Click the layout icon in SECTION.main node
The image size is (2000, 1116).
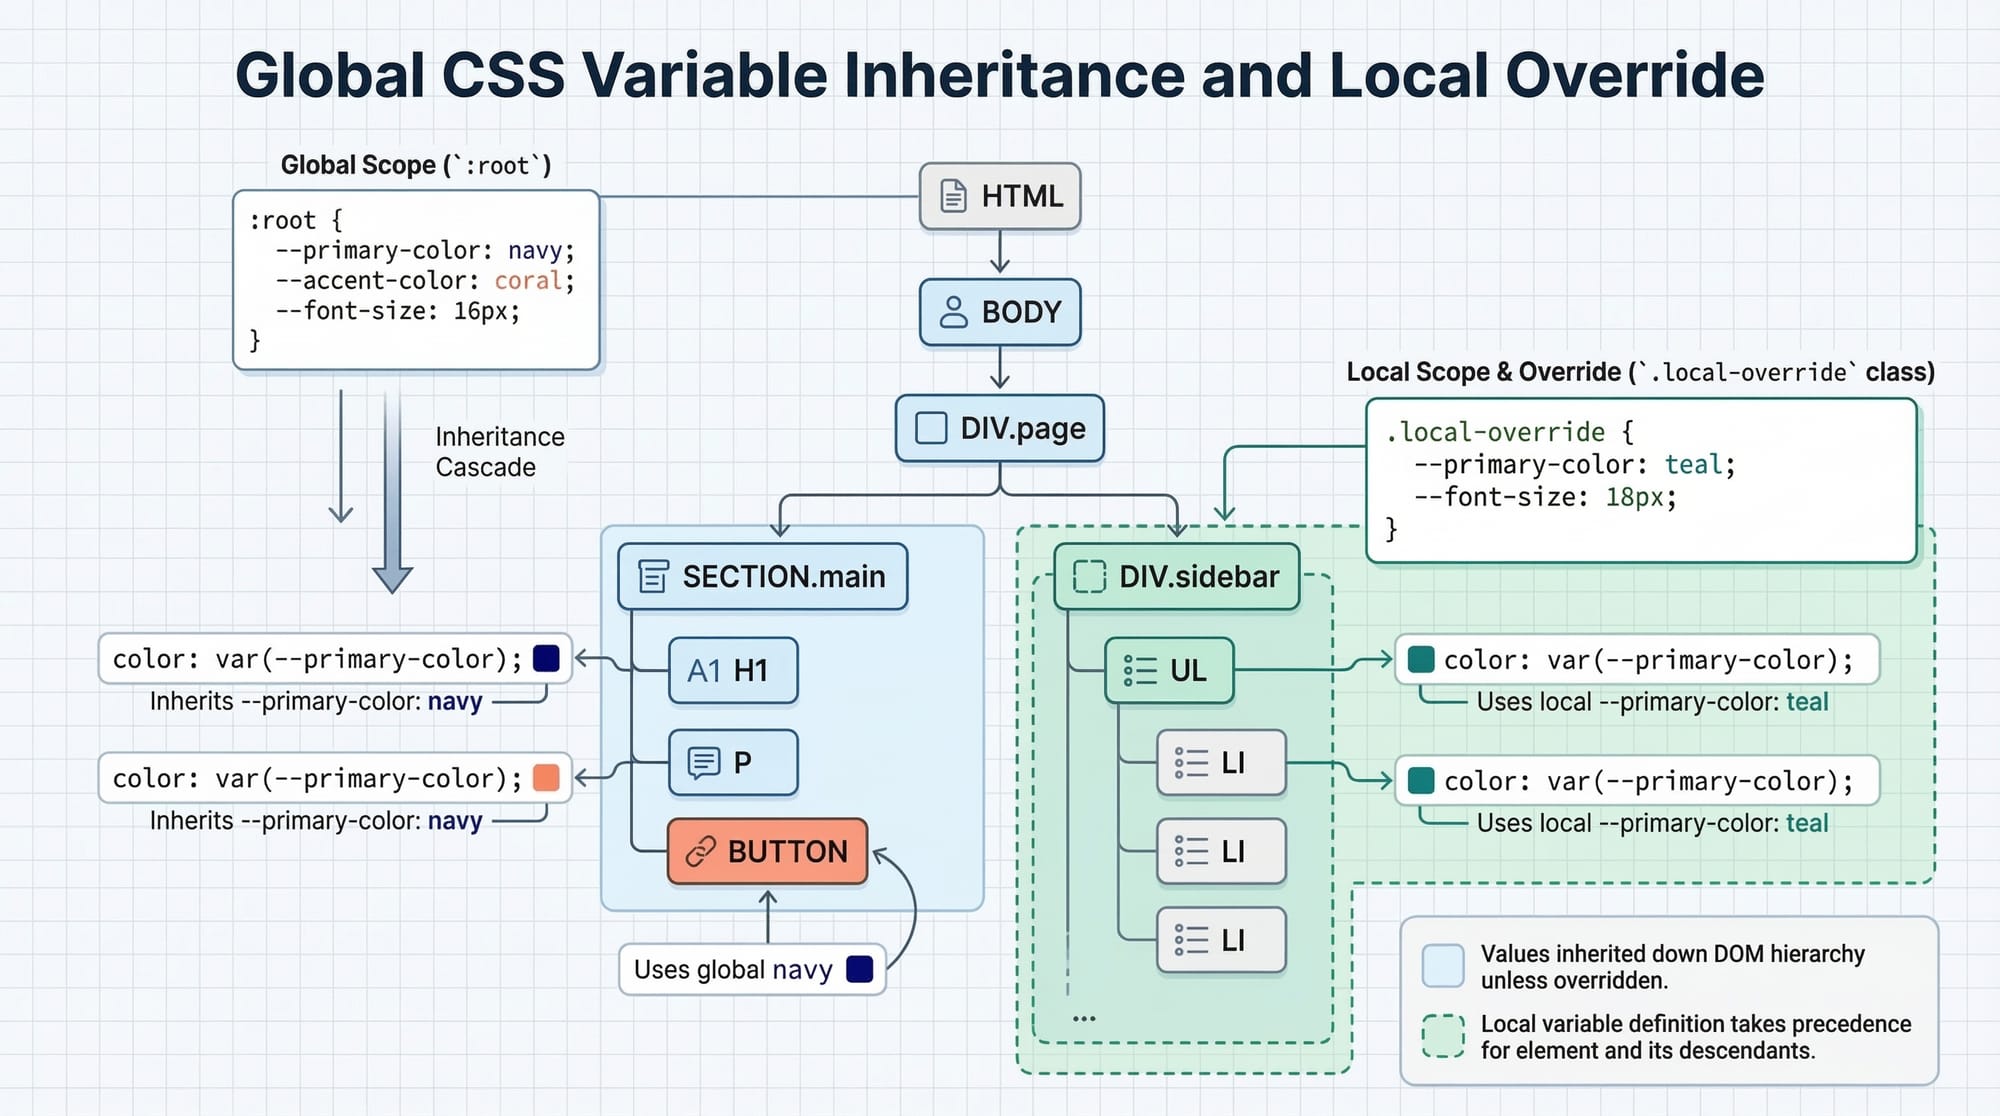pos(653,577)
